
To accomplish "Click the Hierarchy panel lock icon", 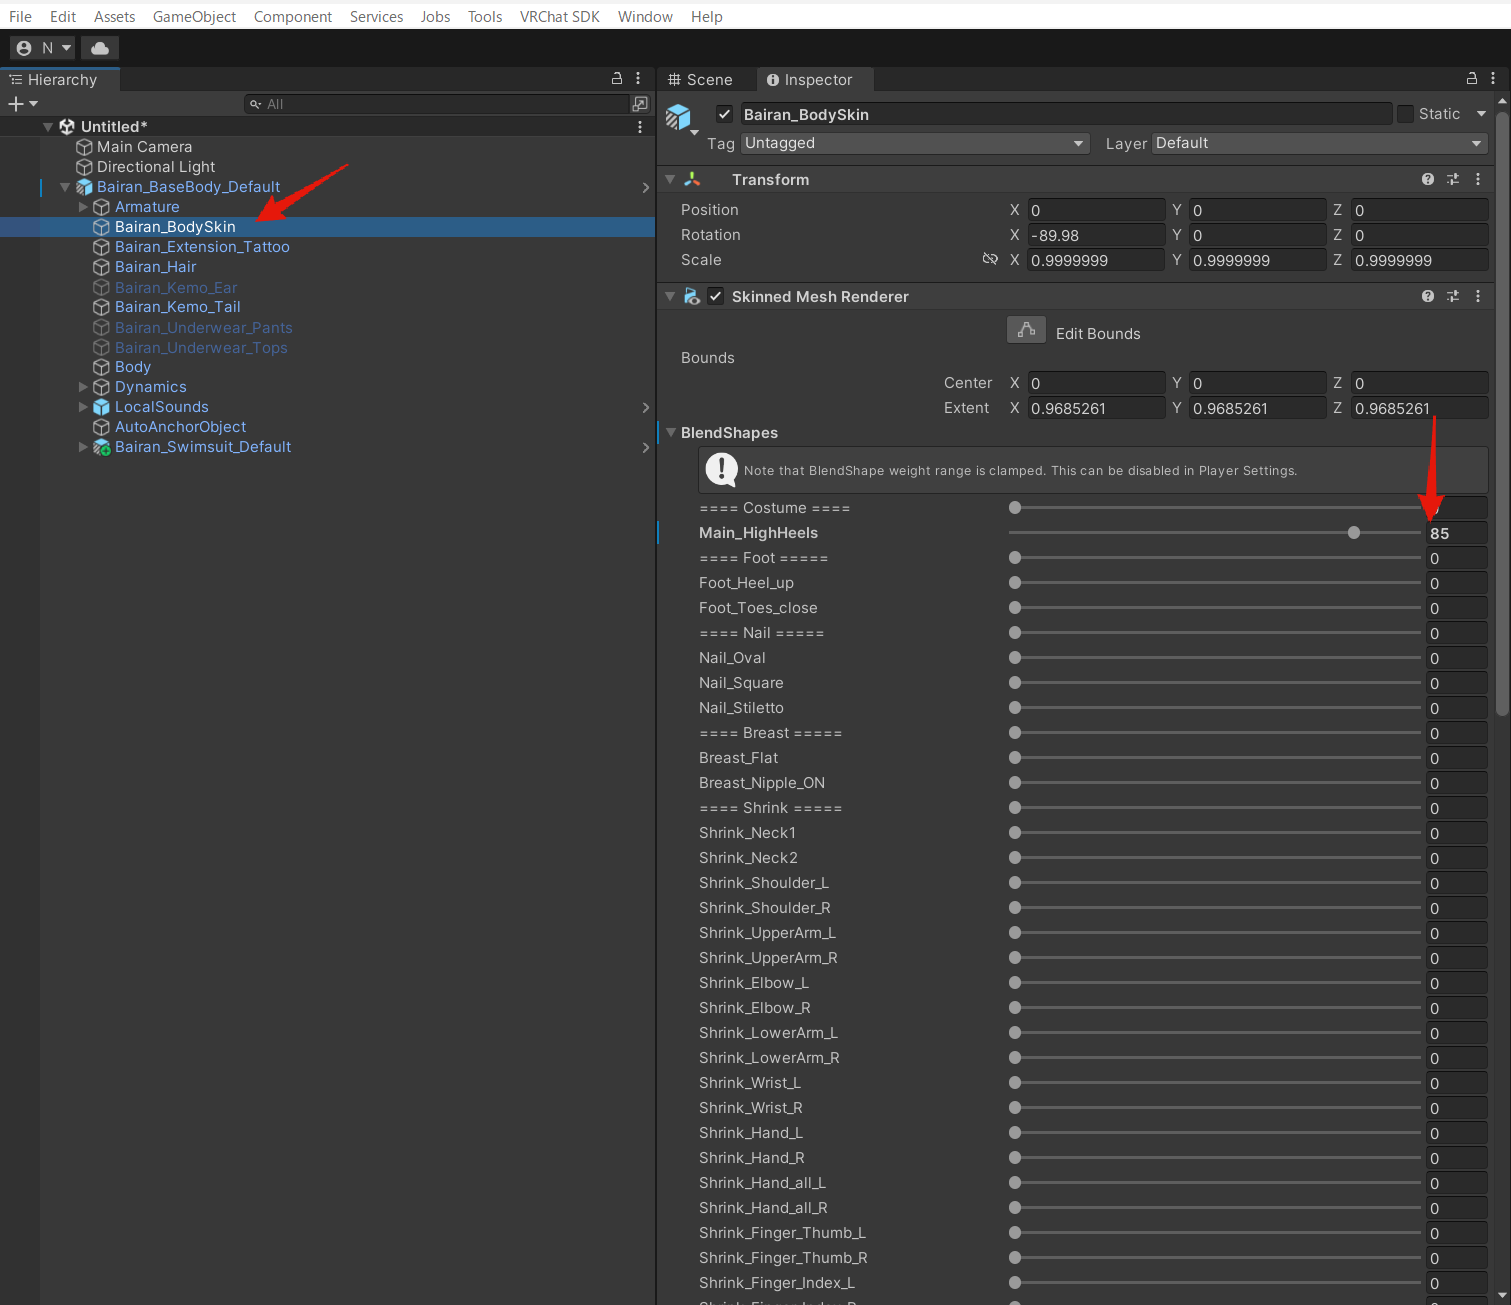I will point(617,78).
